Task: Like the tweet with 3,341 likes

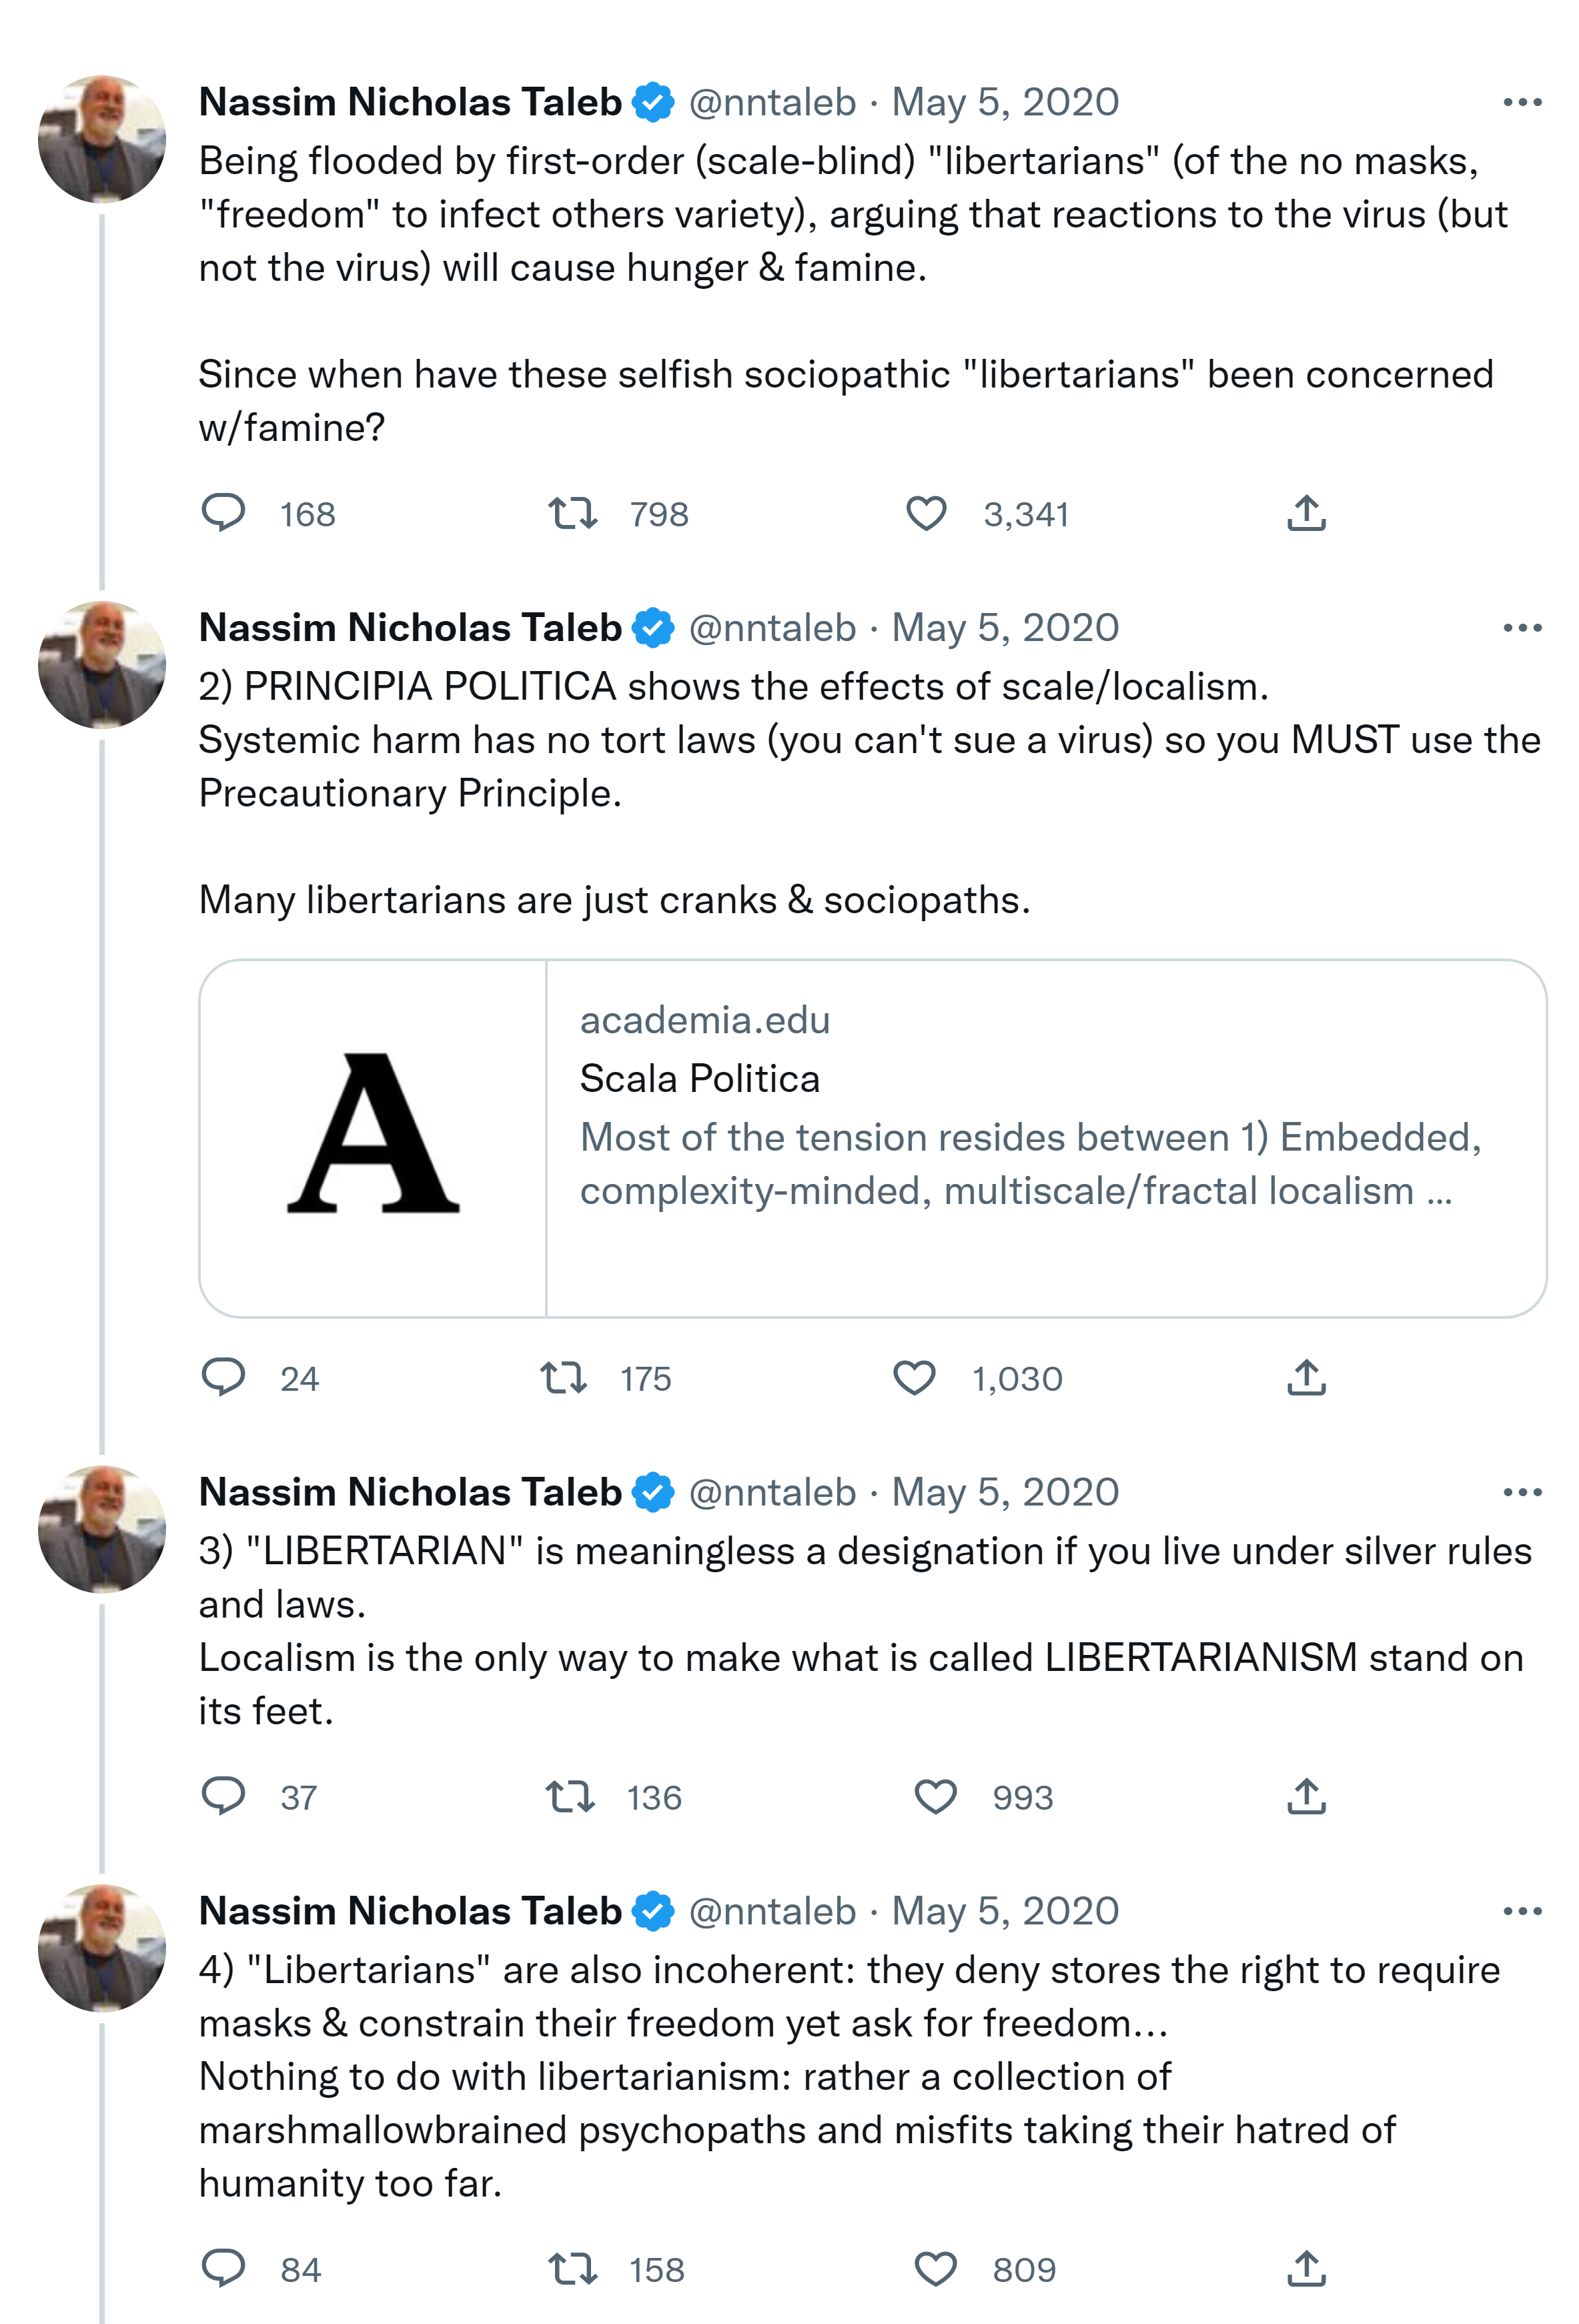Action: pos(926,513)
